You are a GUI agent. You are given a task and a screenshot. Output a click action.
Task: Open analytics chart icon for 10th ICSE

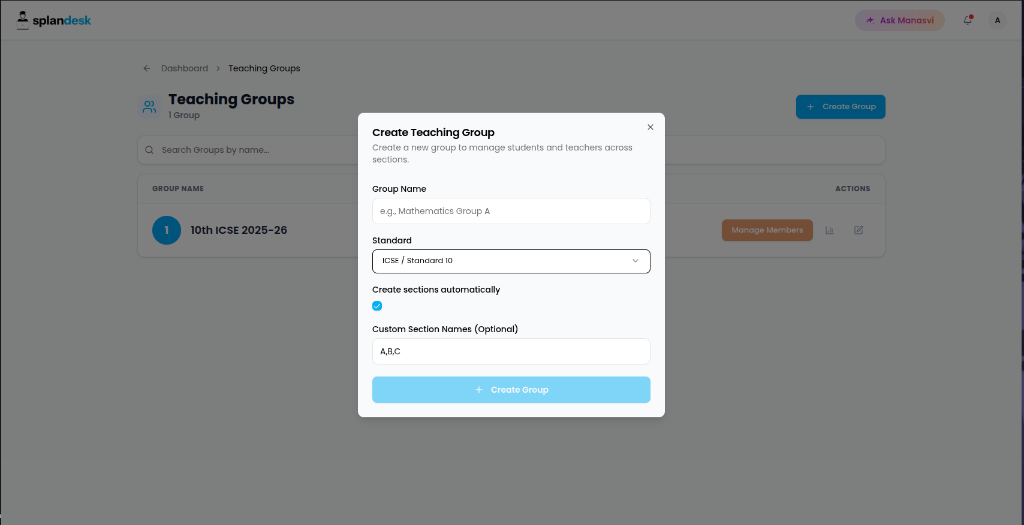pos(829,230)
